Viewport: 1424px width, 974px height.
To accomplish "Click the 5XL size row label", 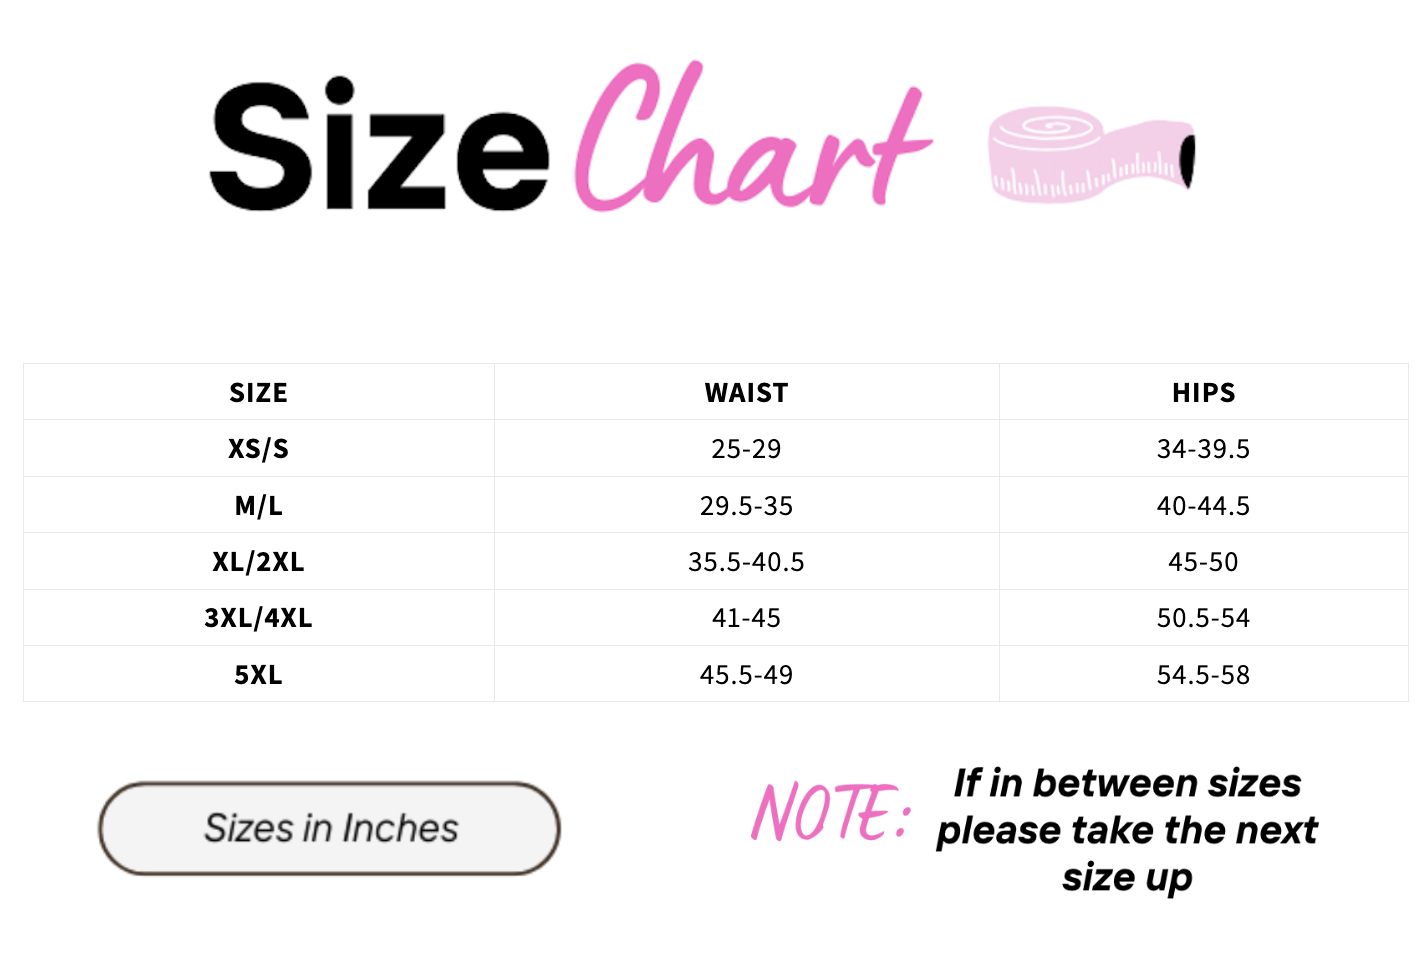I will coord(258,675).
